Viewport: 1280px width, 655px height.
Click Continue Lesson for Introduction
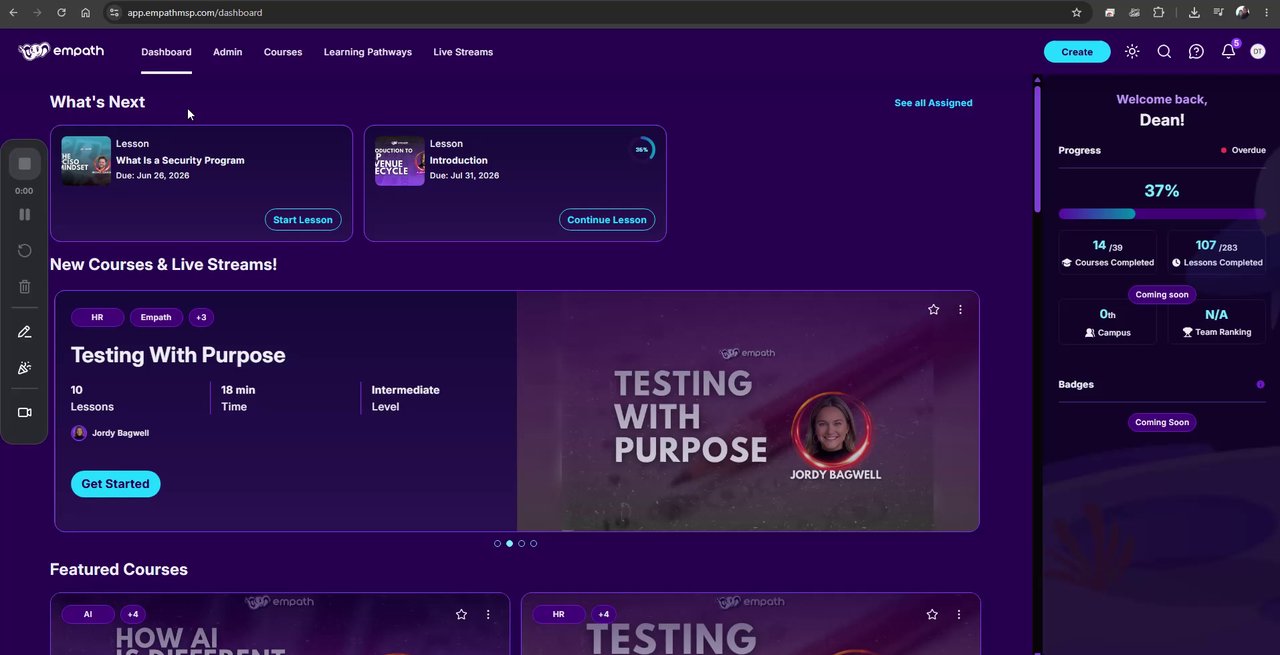coord(607,220)
